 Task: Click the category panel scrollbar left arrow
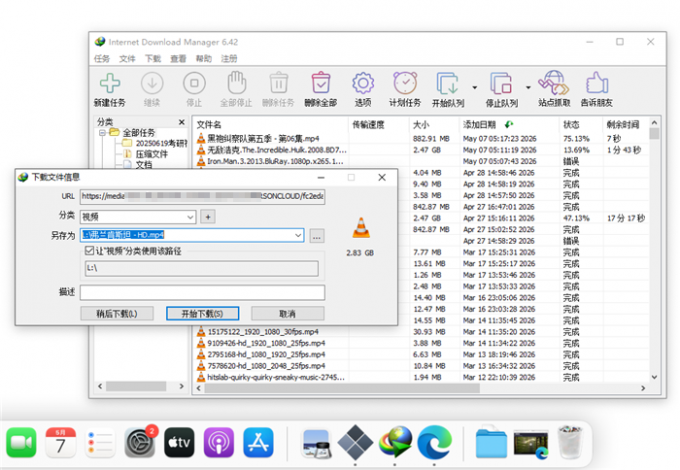(x=100, y=386)
